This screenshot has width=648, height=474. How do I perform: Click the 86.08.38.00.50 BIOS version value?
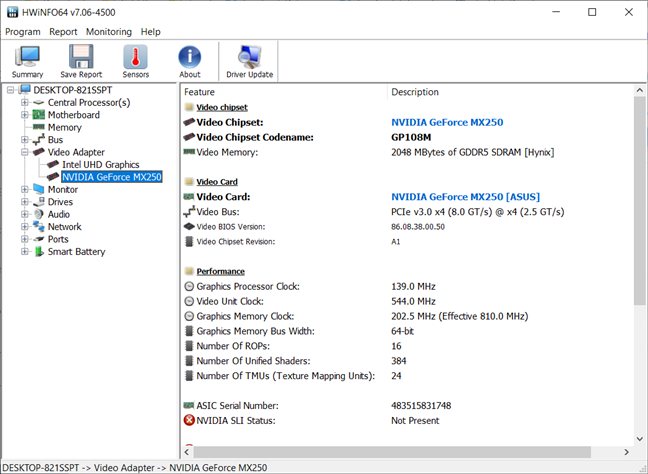tap(418, 226)
